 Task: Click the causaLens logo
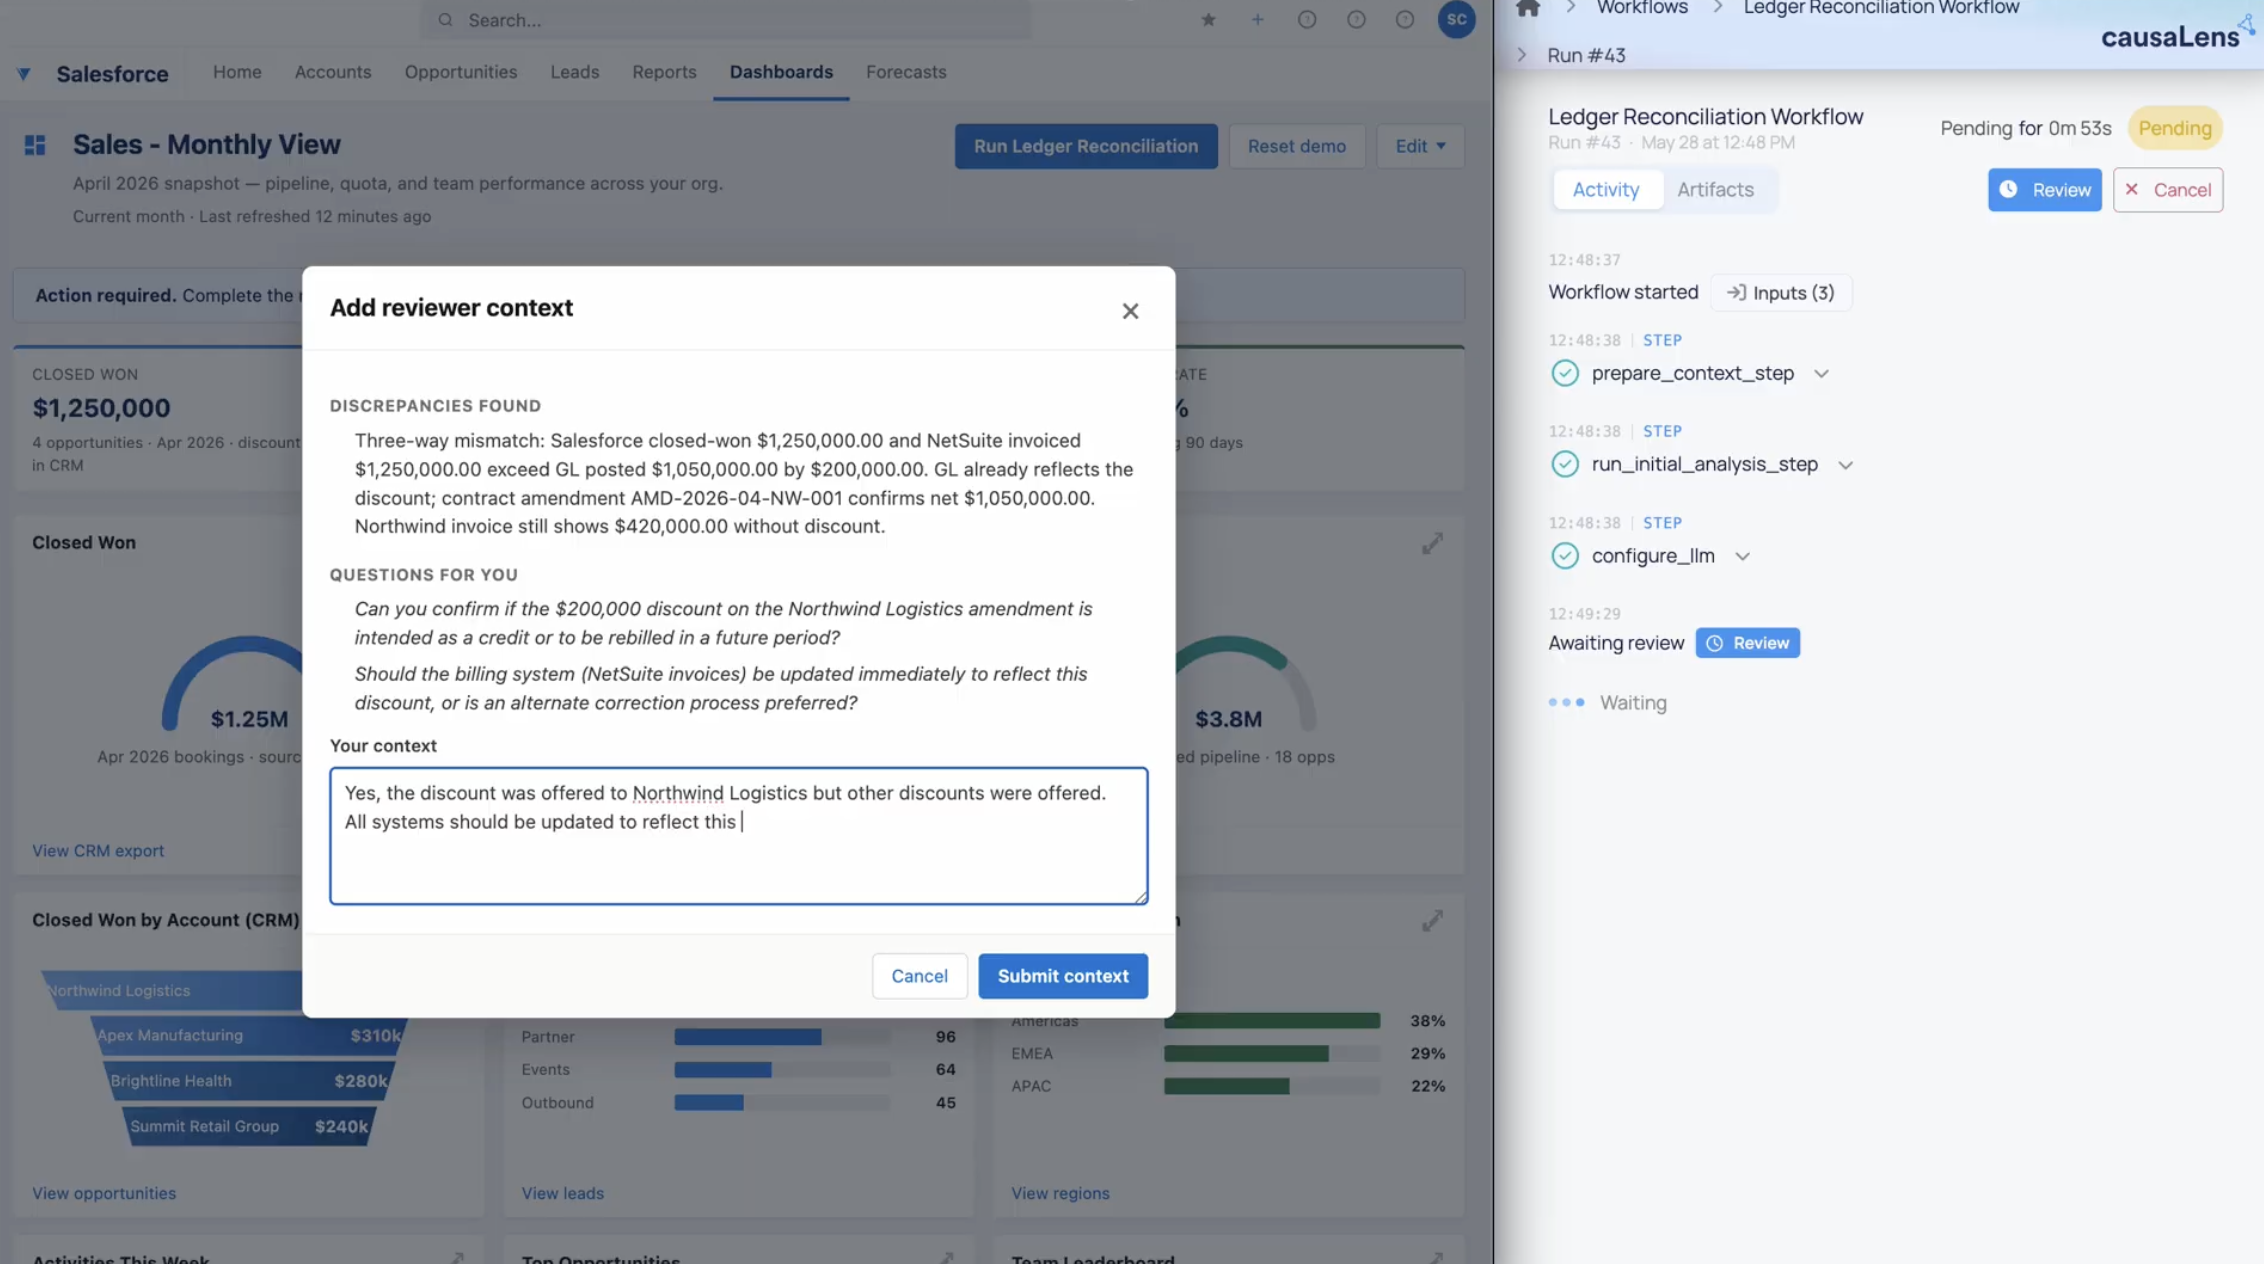click(2177, 34)
